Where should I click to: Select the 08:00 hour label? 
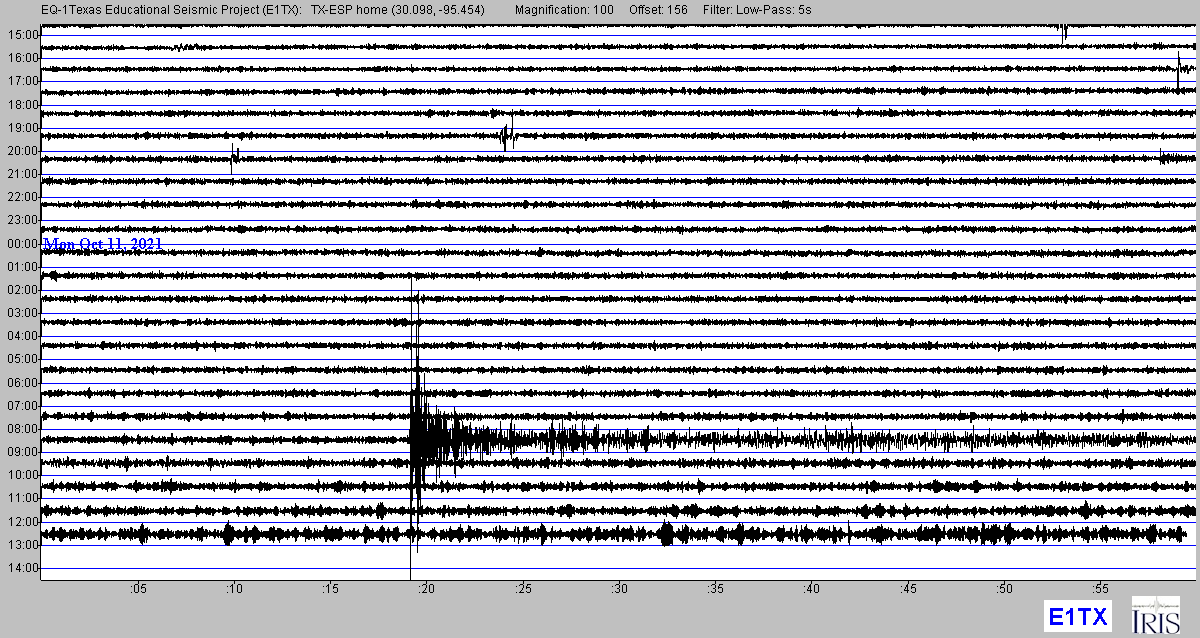click(22, 429)
